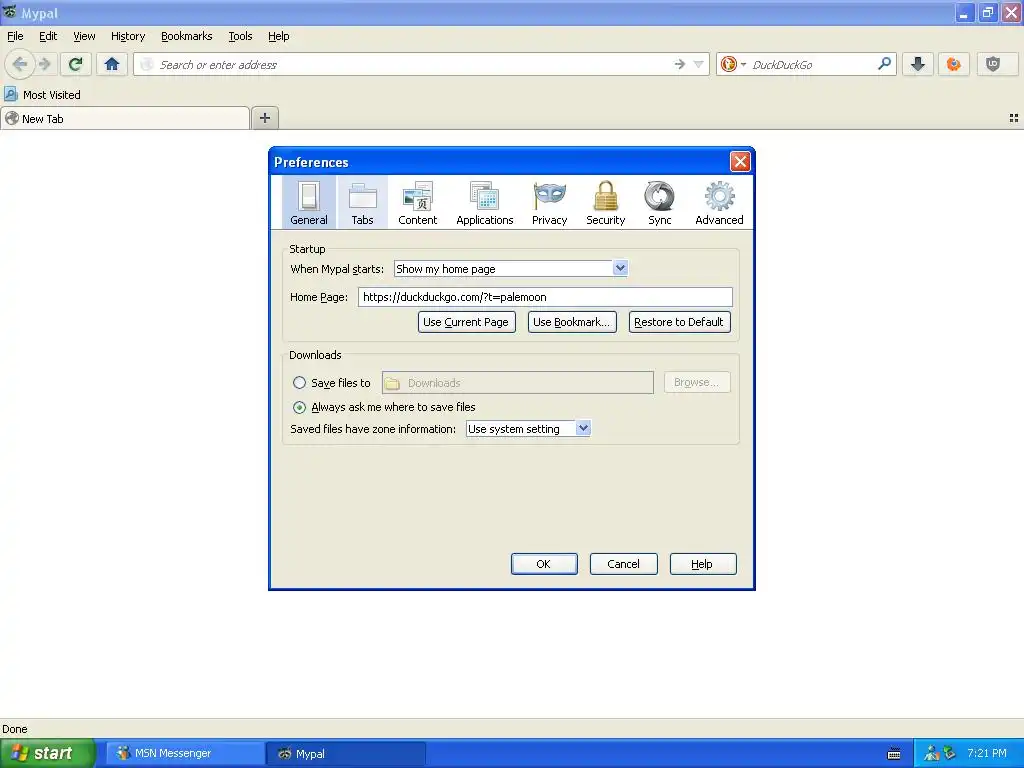Open the tab groups grid icon
Viewport: 1024px width, 768px height.
[1014, 118]
